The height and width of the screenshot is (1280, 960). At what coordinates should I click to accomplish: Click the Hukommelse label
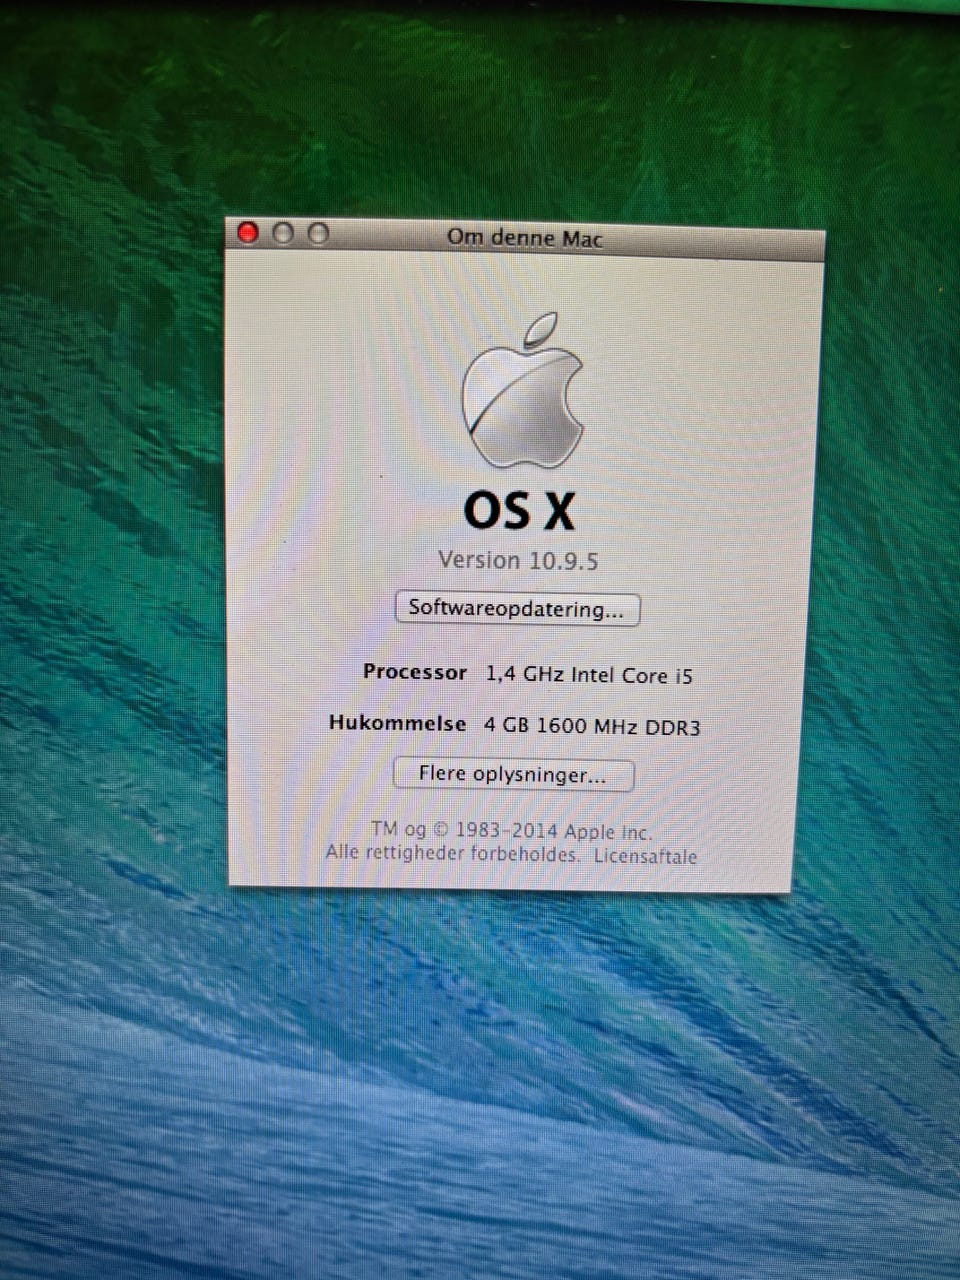(397, 723)
